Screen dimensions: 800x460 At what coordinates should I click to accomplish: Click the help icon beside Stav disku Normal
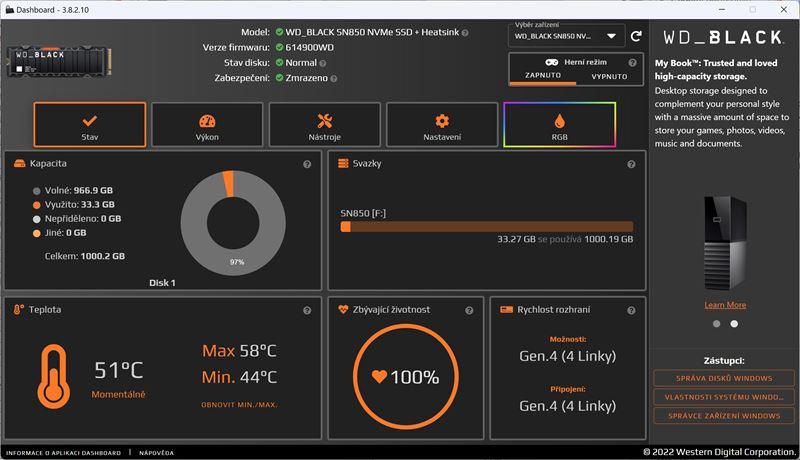(x=322, y=63)
